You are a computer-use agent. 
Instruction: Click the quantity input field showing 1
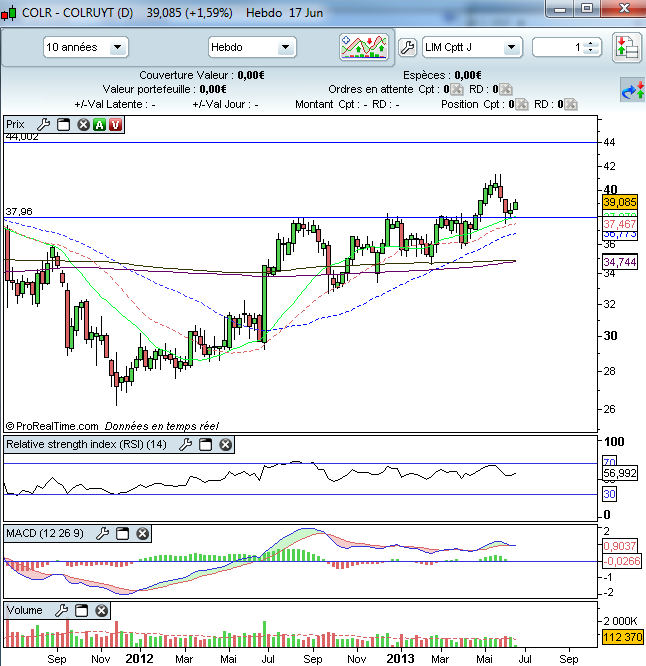[x=558, y=47]
